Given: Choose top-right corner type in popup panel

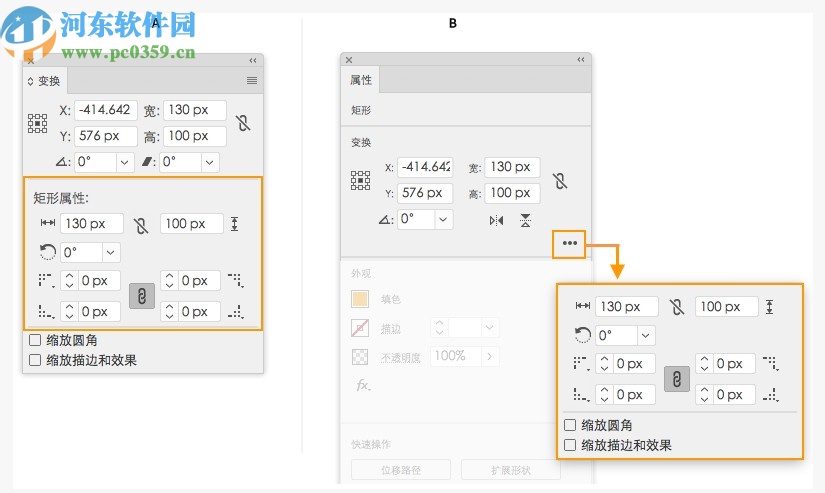Looking at the screenshot, I should tap(771, 364).
